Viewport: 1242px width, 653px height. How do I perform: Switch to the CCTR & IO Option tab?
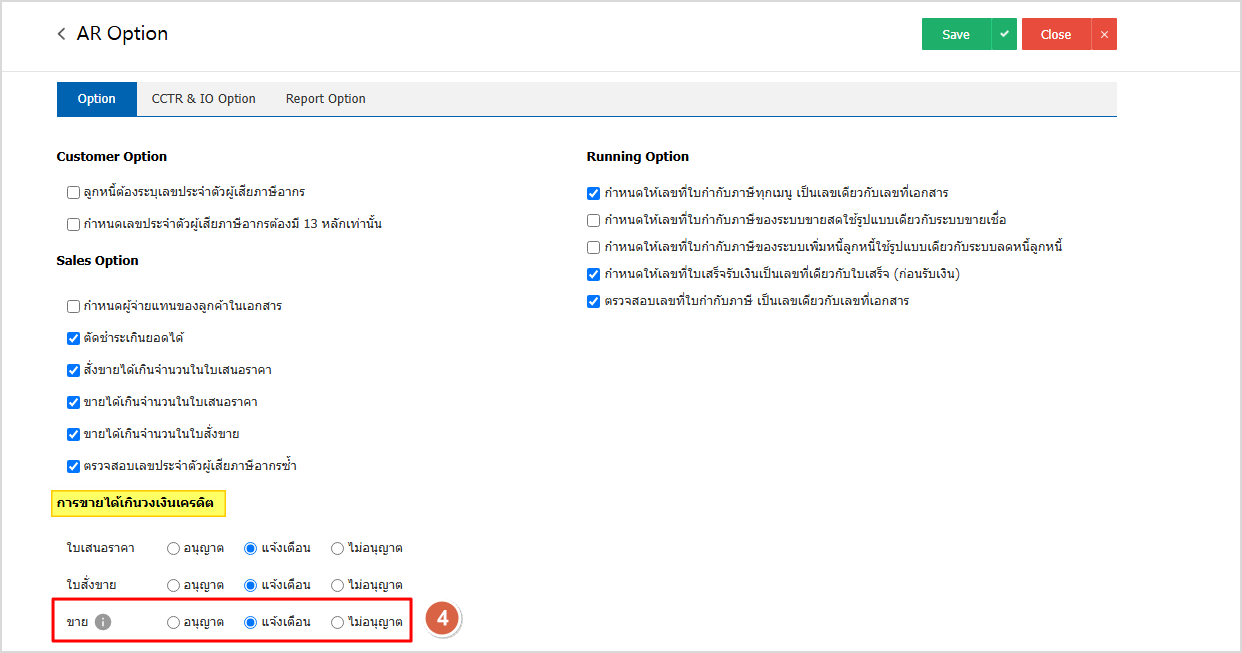[203, 99]
